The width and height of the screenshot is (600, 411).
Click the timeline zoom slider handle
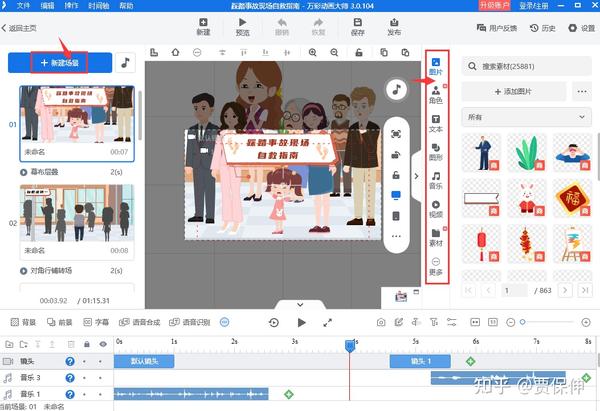[x=523, y=322]
